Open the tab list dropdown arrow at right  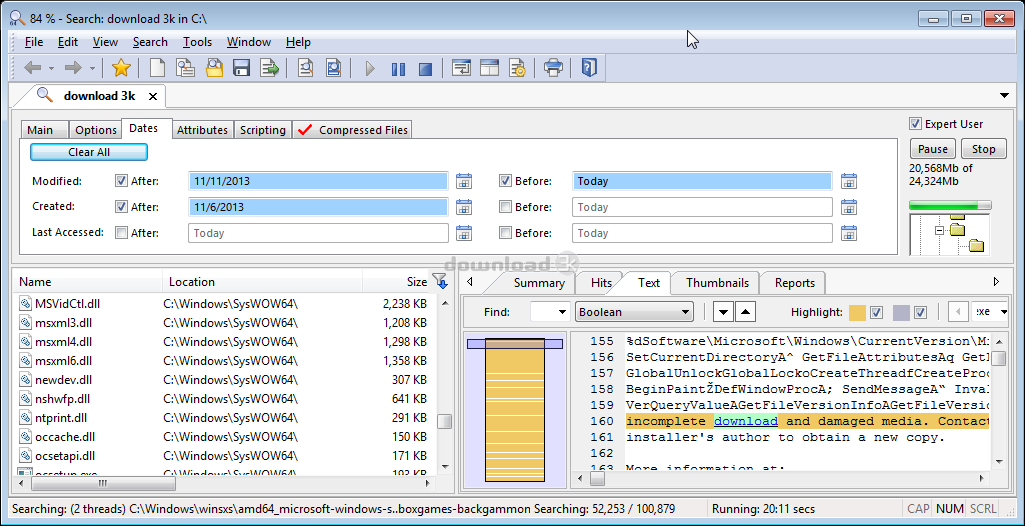tap(1005, 96)
